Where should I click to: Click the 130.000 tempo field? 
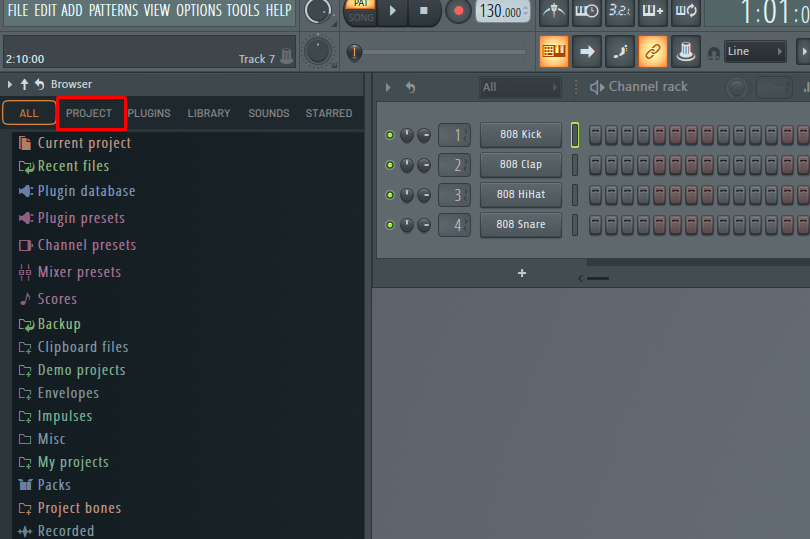pos(502,11)
